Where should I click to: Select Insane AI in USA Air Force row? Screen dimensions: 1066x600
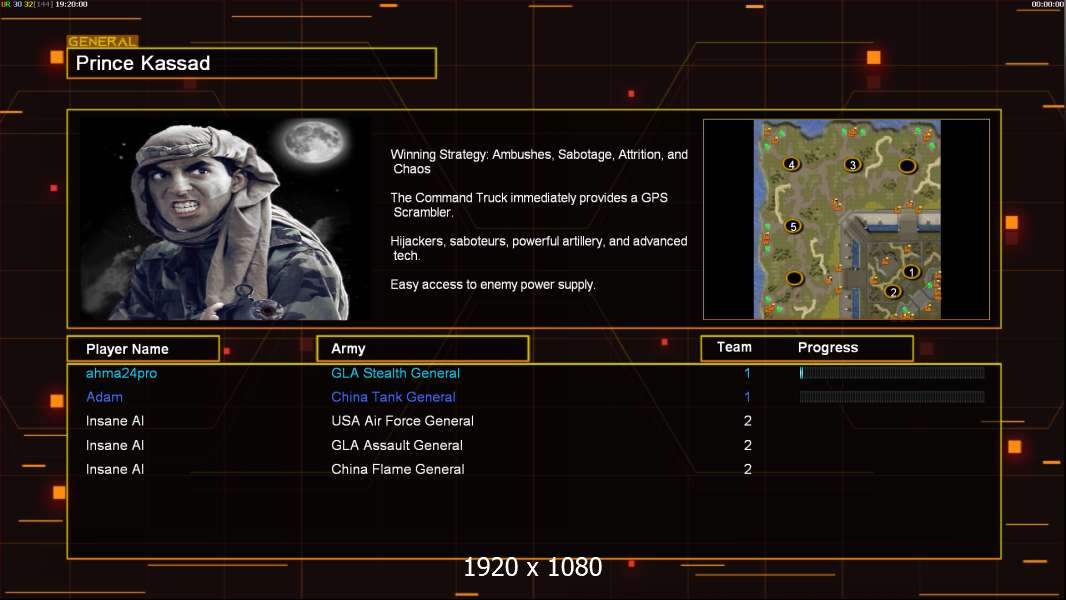115,421
